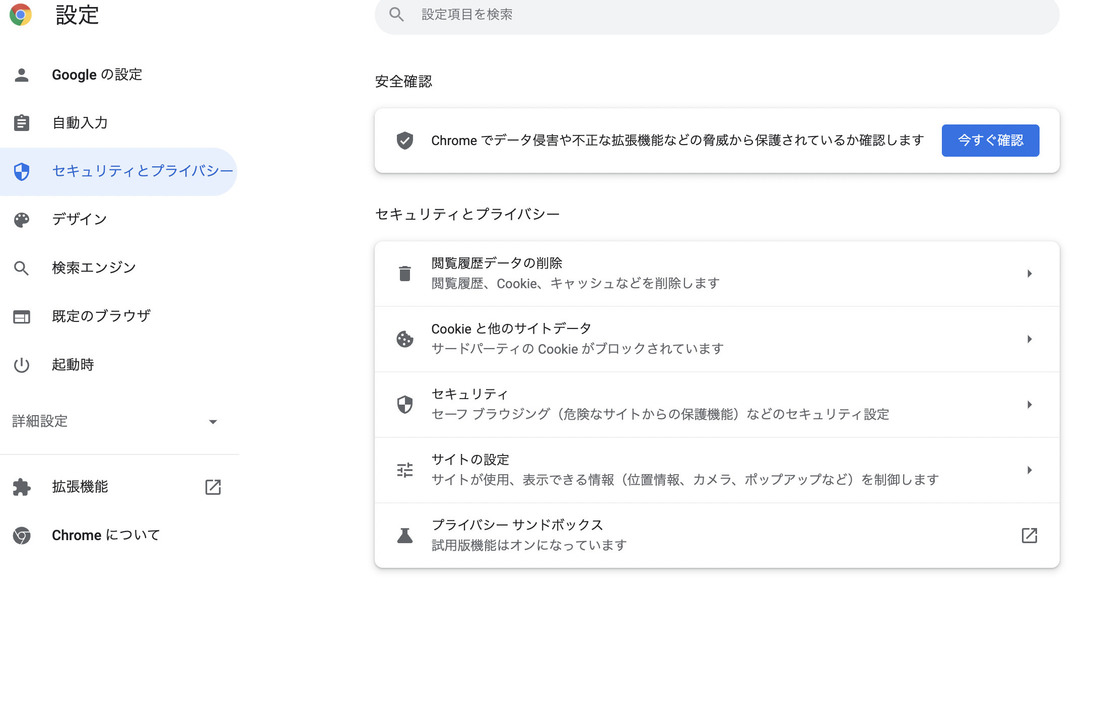Click the search magnifier icon in search bar
Image resolution: width=1099 pixels, height=720 pixels.
pyautogui.click(x=397, y=14)
